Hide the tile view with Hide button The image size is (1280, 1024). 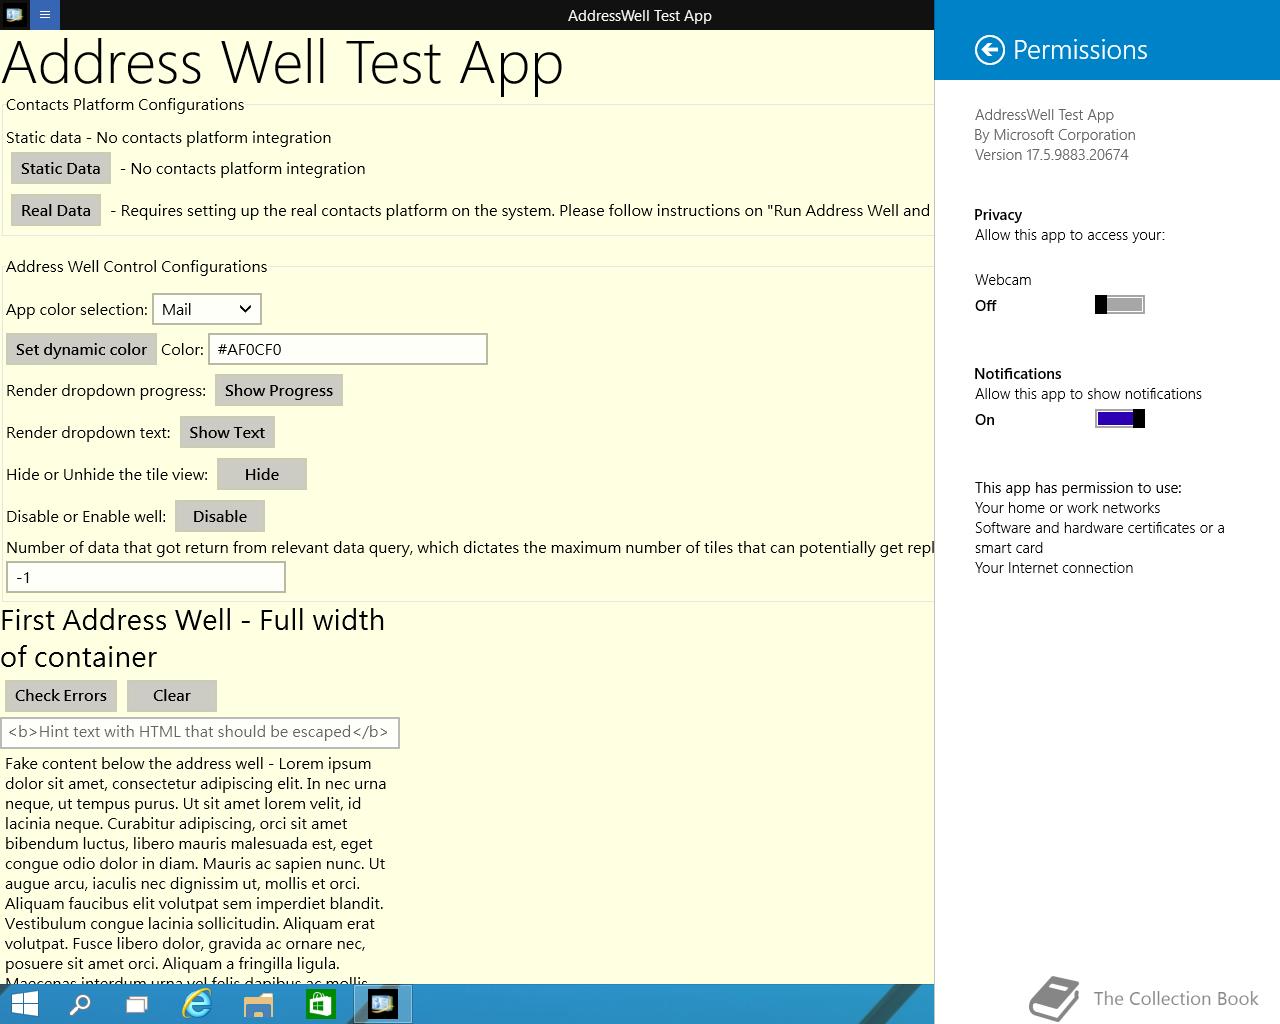(262, 474)
